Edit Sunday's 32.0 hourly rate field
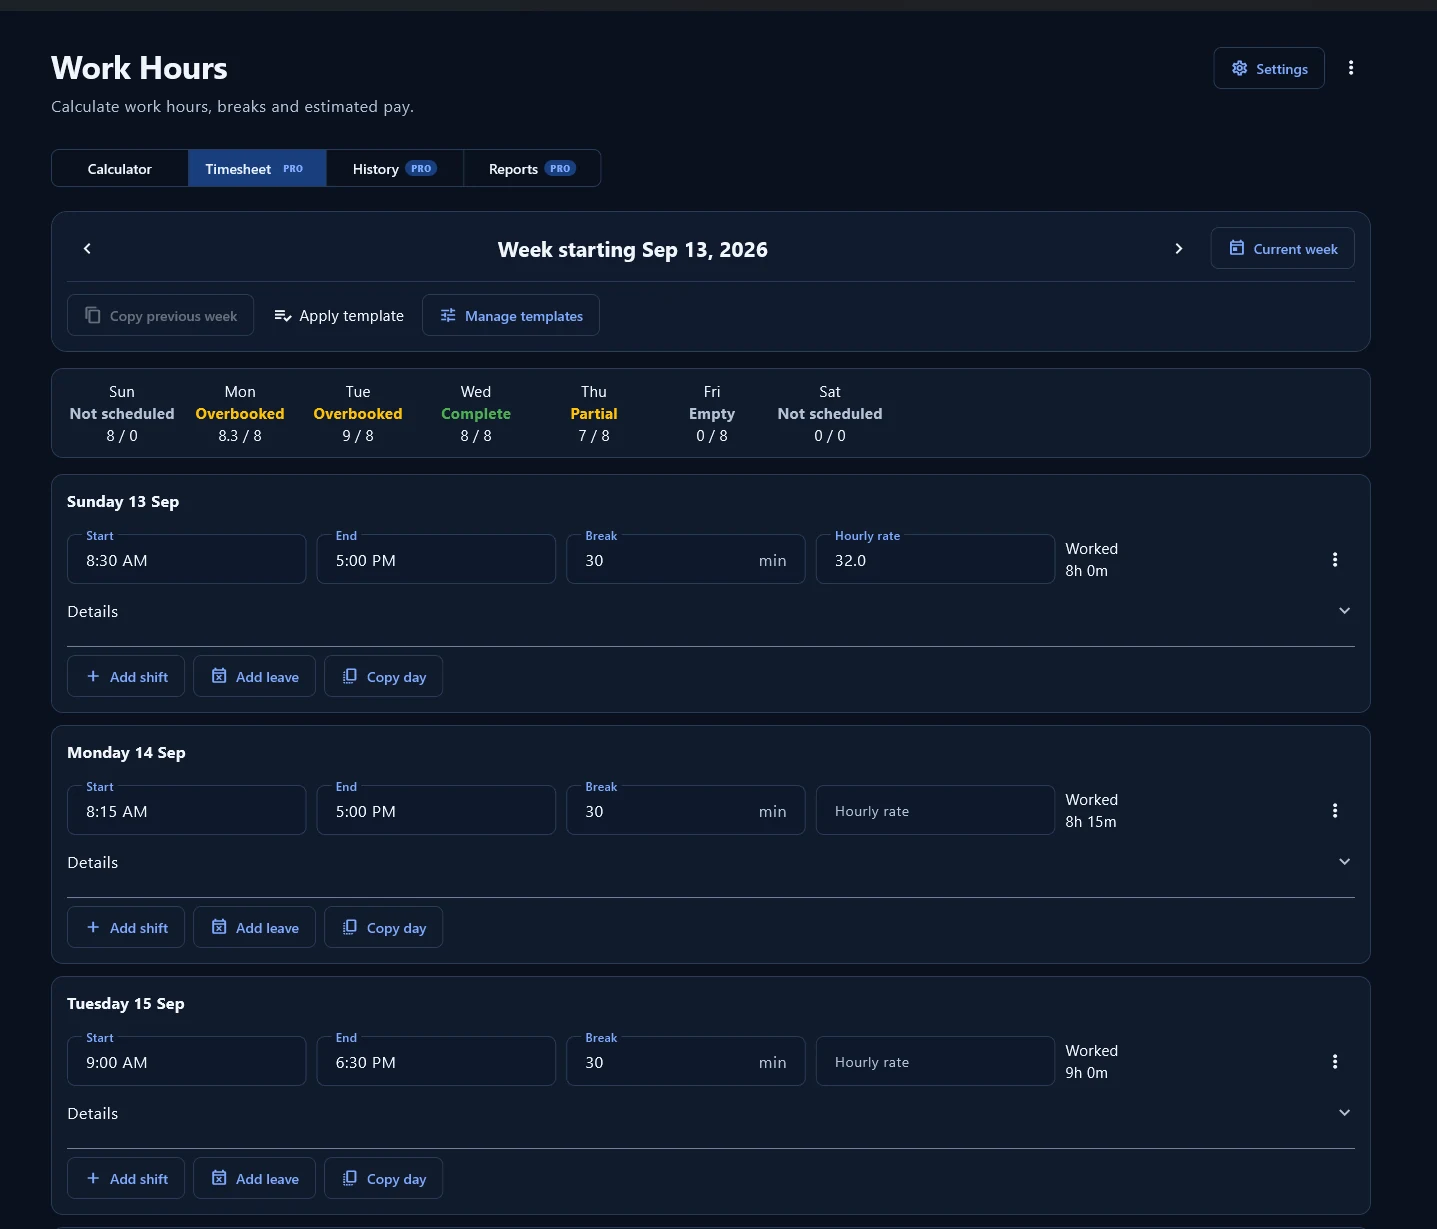The width and height of the screenshot is (1437, 1229). coord(935,559)
